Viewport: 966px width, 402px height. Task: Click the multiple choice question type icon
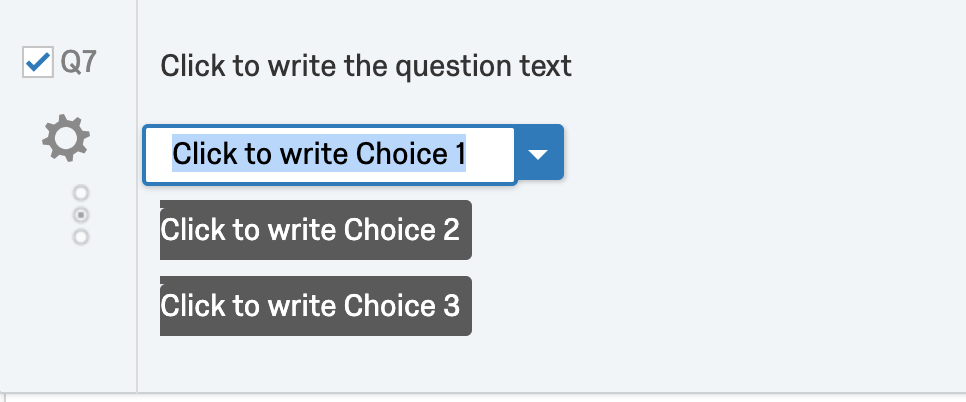pos(82,214)
